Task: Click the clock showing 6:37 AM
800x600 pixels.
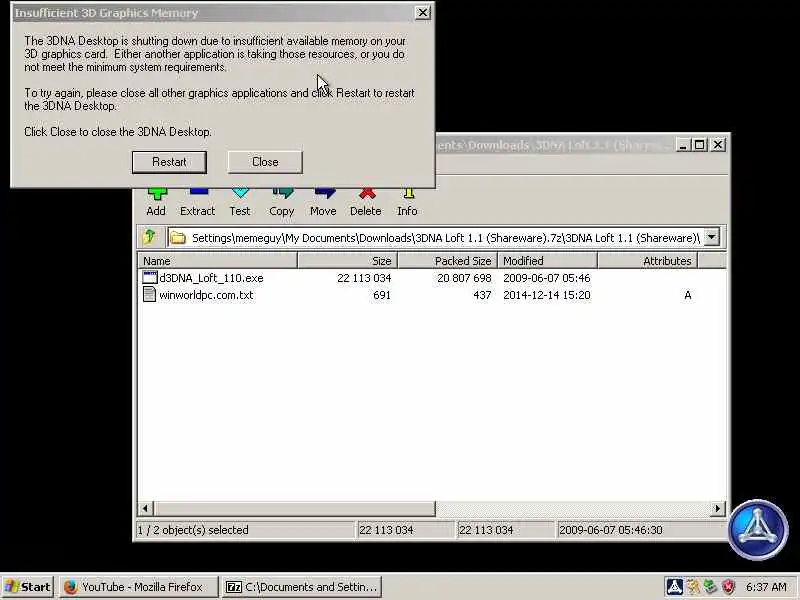Action: [766, 587]
